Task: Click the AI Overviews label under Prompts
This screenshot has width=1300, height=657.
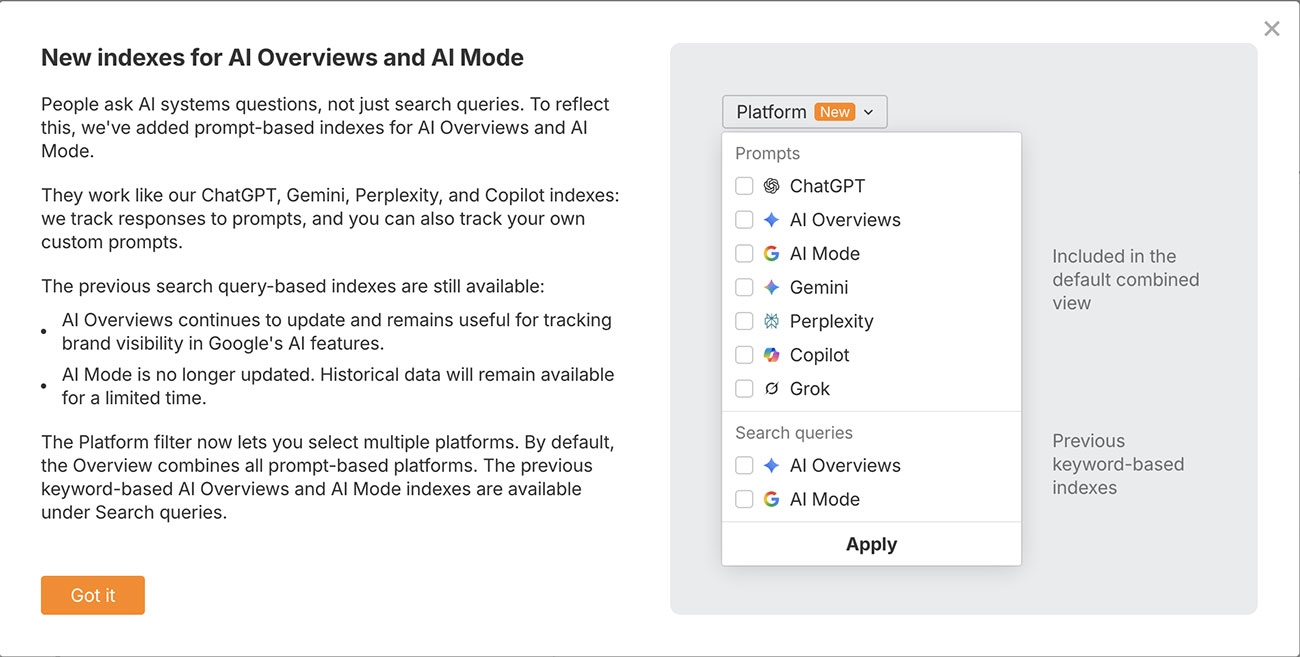Action: [x=845, y=220]
